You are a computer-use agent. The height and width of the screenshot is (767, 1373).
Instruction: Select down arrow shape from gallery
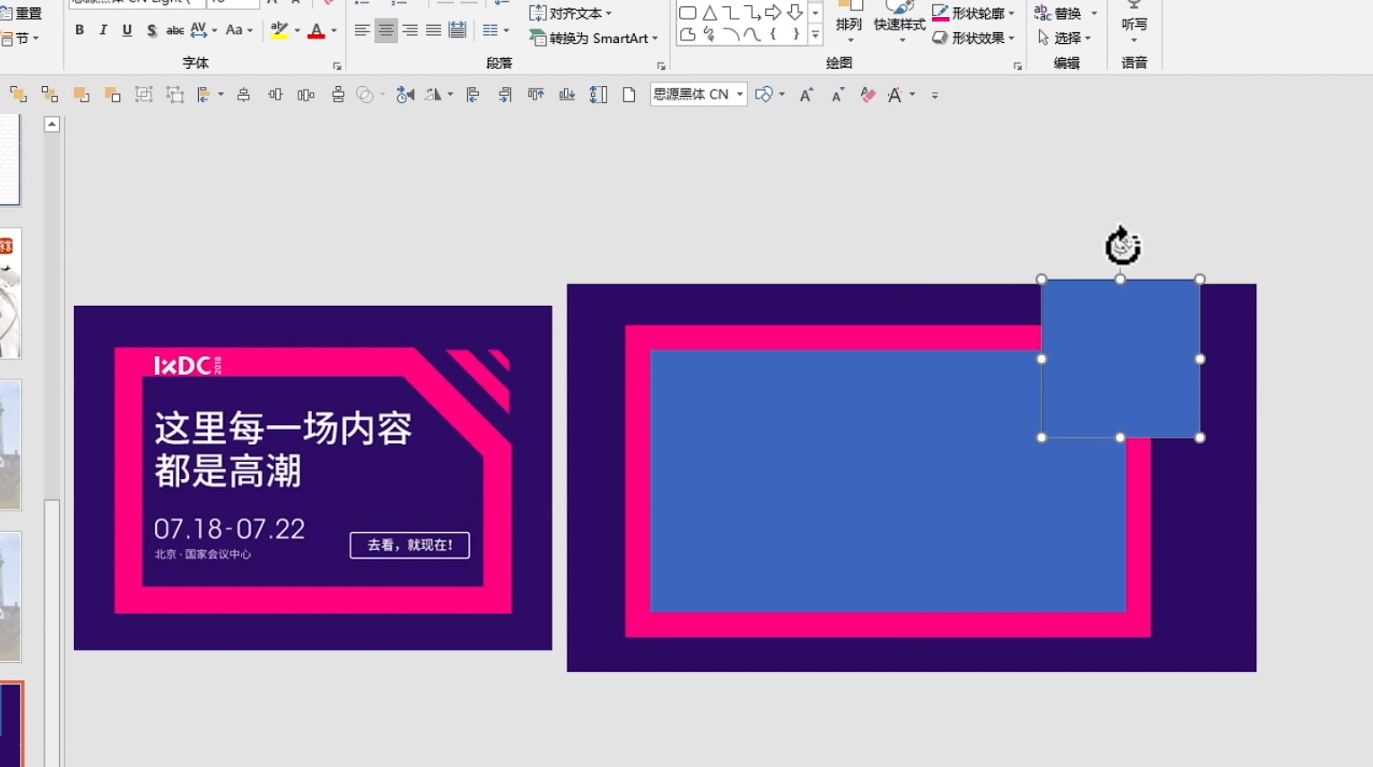tap(795, 13)
